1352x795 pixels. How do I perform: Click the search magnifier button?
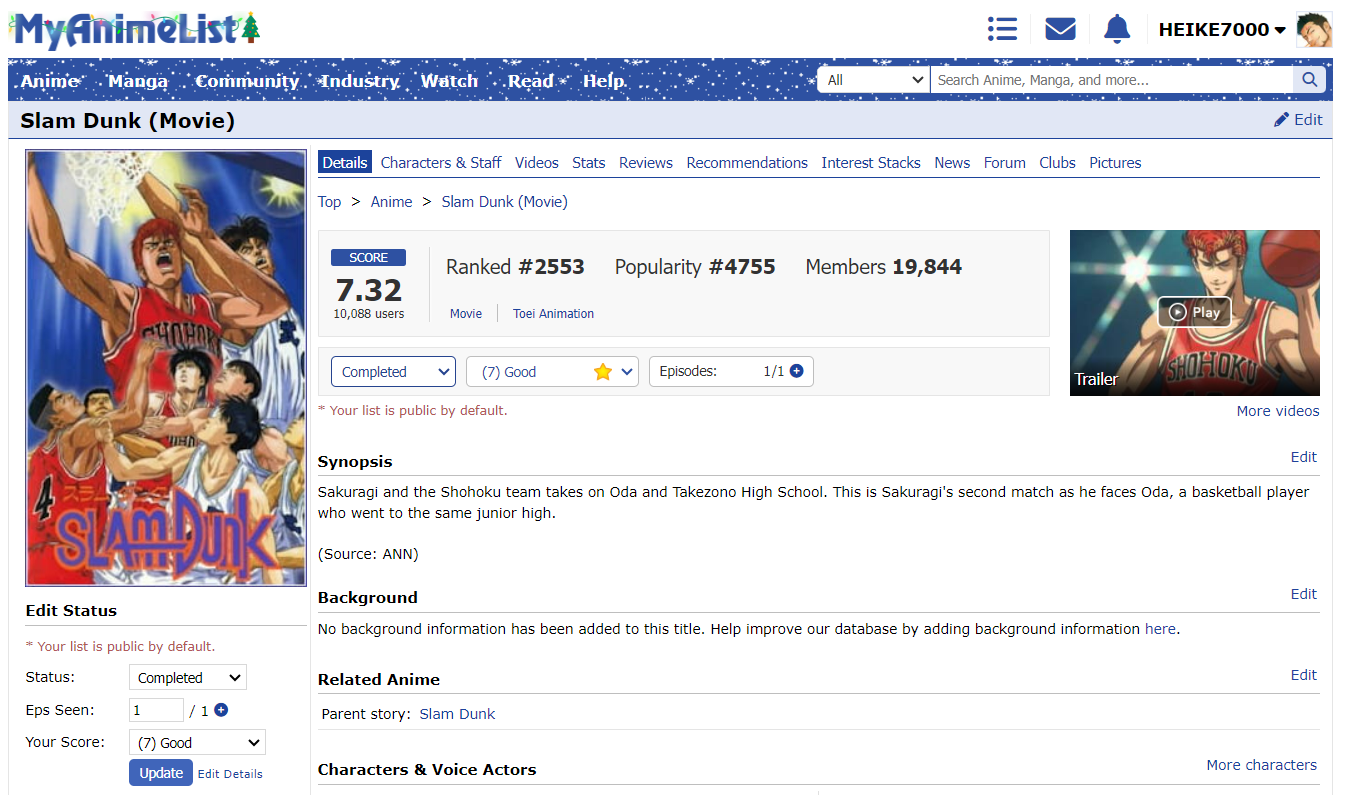click(x=1309, y=80)
